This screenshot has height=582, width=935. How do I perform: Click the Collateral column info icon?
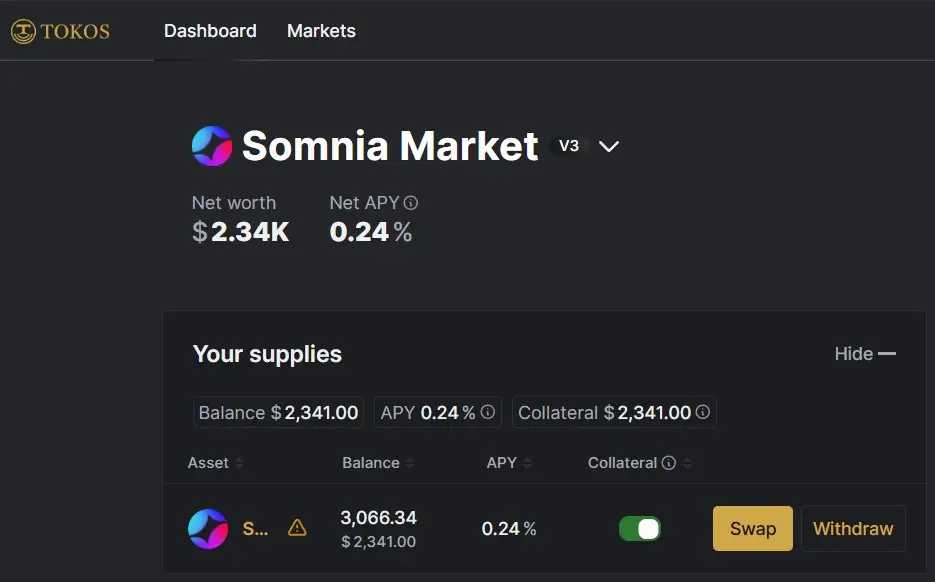669,463
